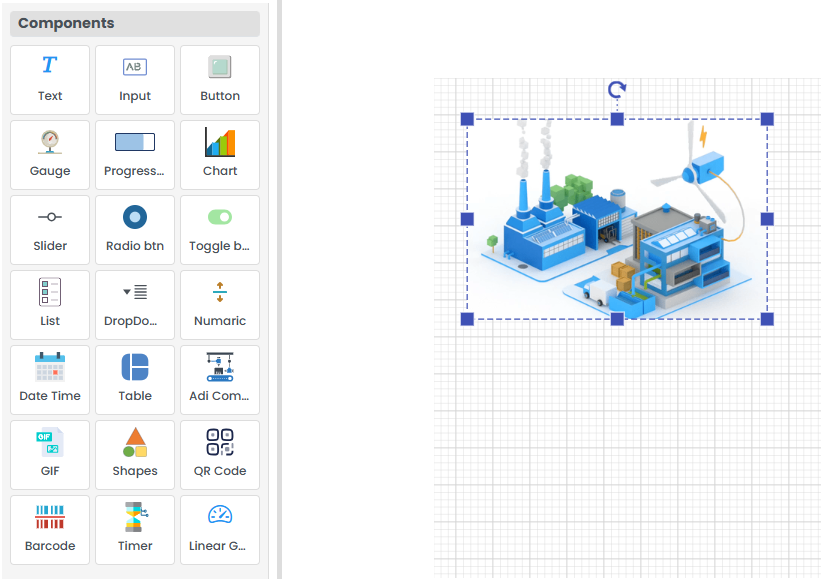Select the Date Time component
Screen dimensions: 821x579
[x=50, y=380]
